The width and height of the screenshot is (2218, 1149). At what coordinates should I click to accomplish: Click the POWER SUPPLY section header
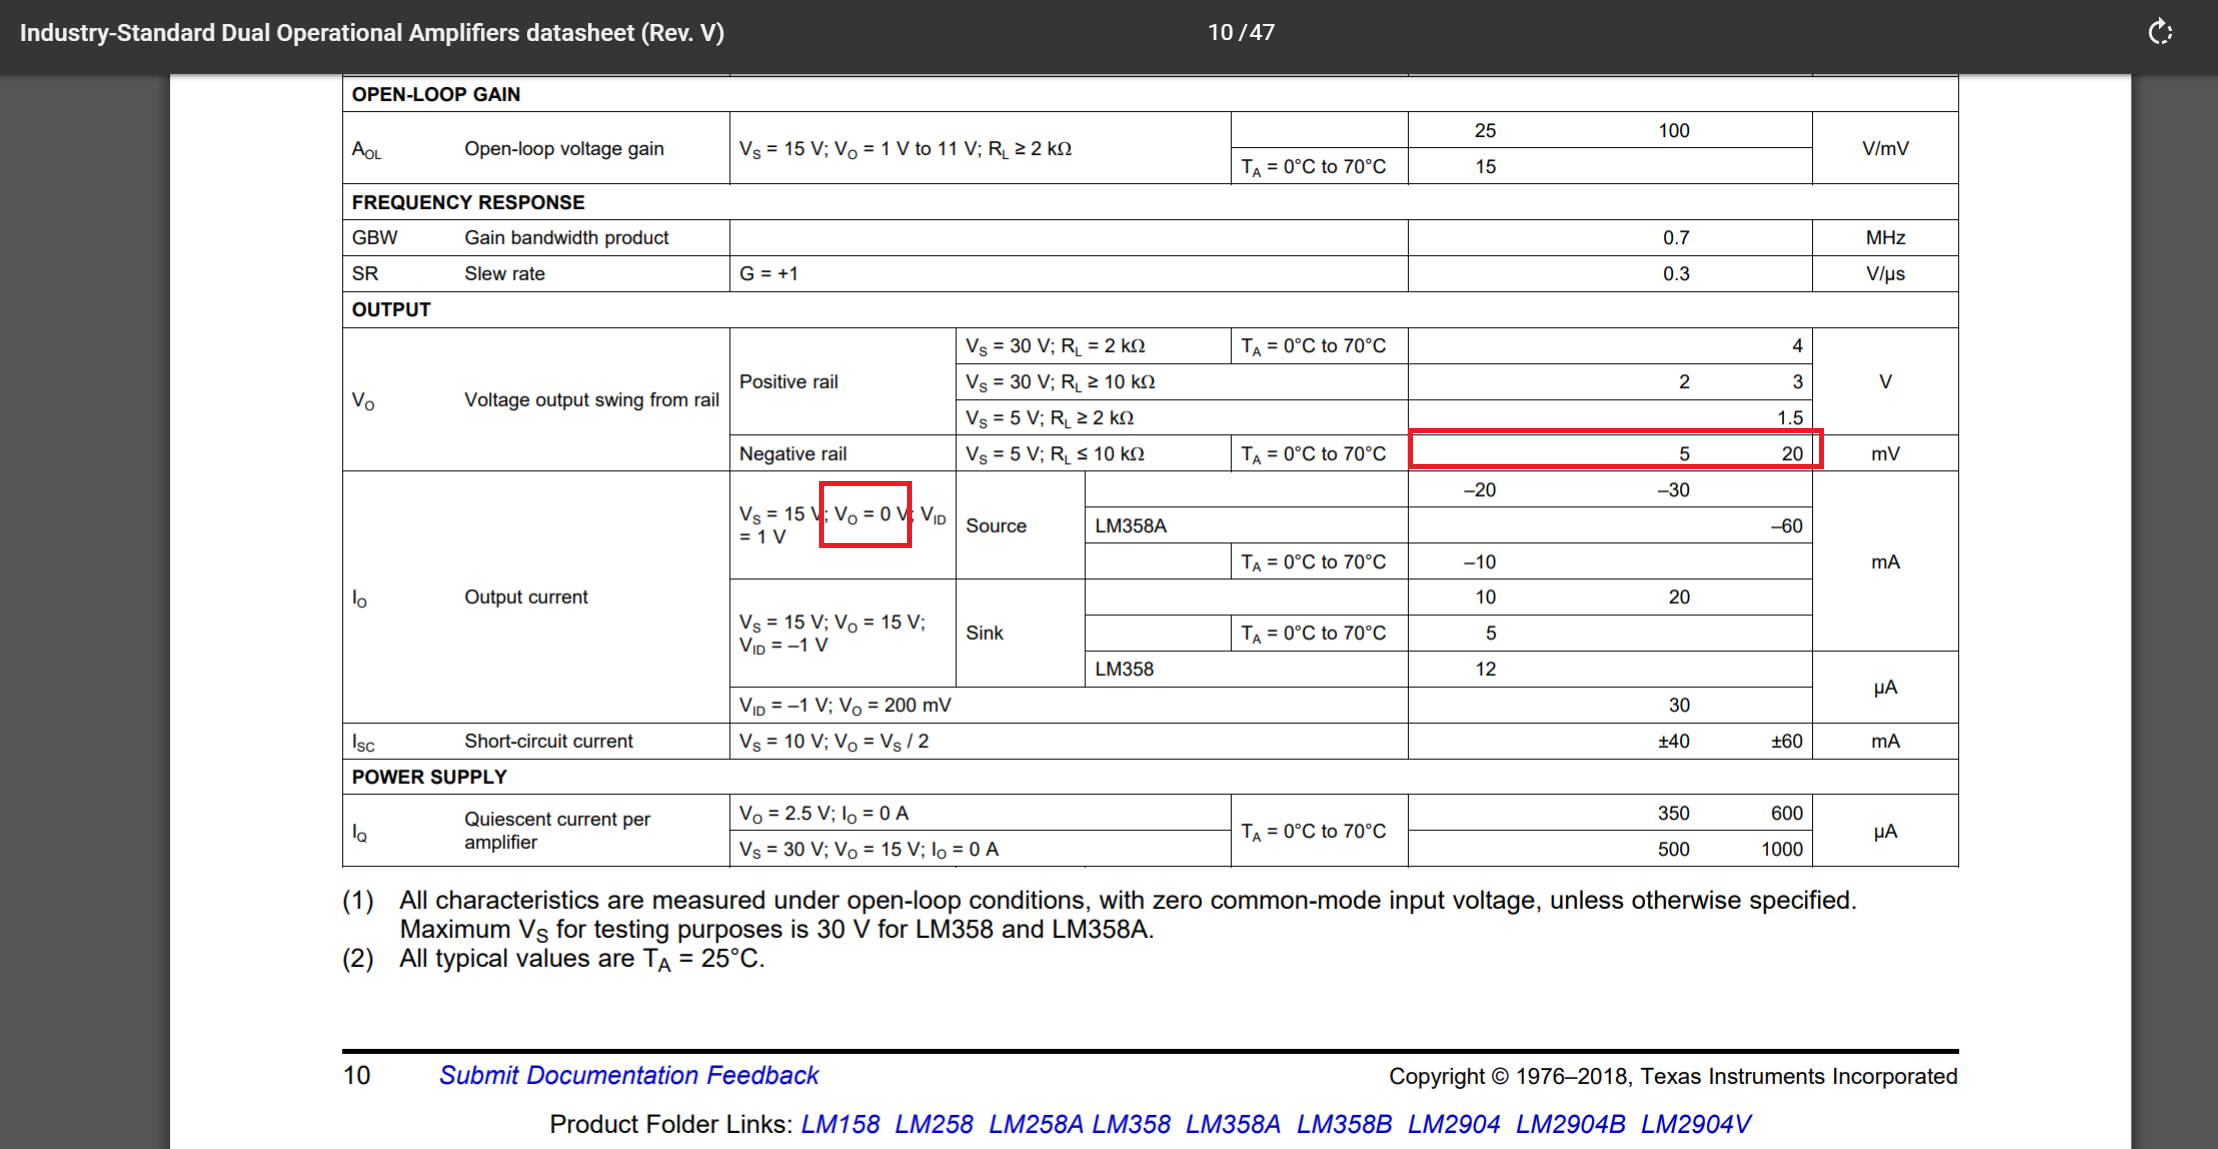coord(429,777)
